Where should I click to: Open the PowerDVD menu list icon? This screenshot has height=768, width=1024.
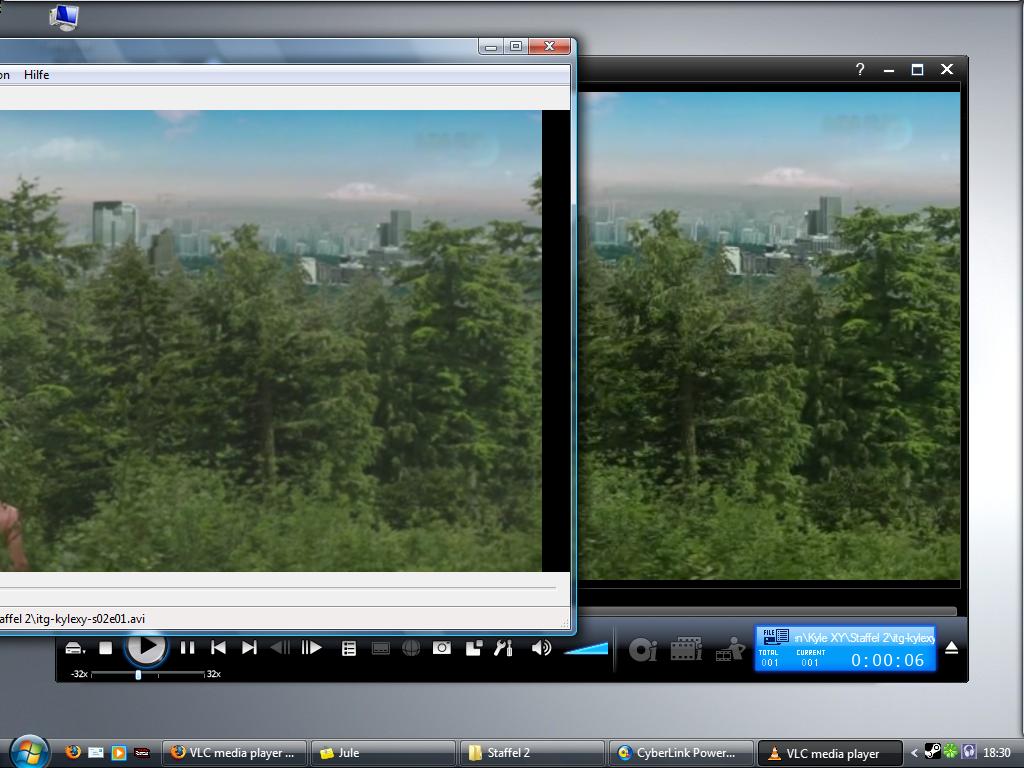coord(349,648)
